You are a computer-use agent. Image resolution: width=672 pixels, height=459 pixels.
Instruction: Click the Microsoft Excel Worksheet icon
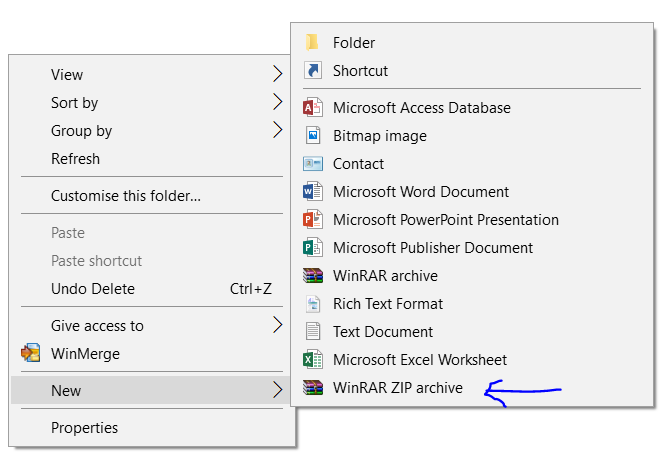coord(313,360)
